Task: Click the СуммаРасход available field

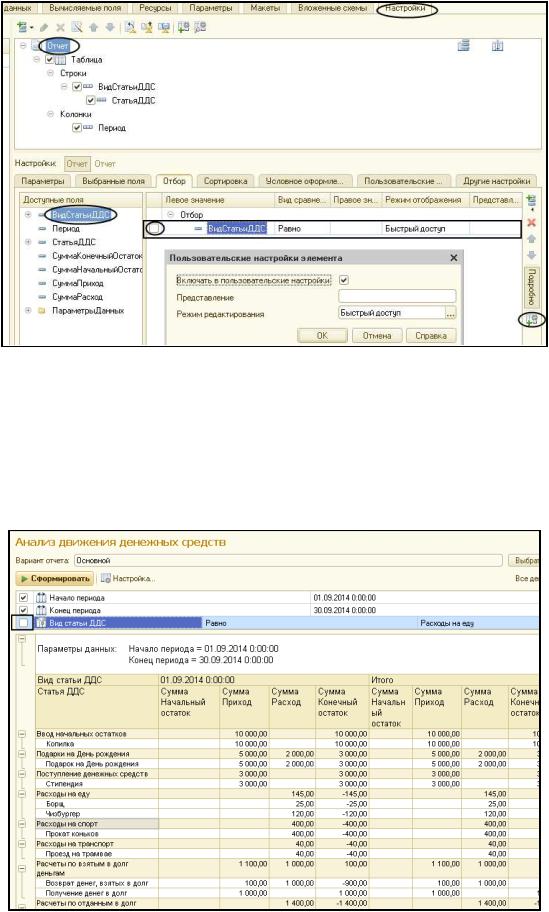Action: 77,297
